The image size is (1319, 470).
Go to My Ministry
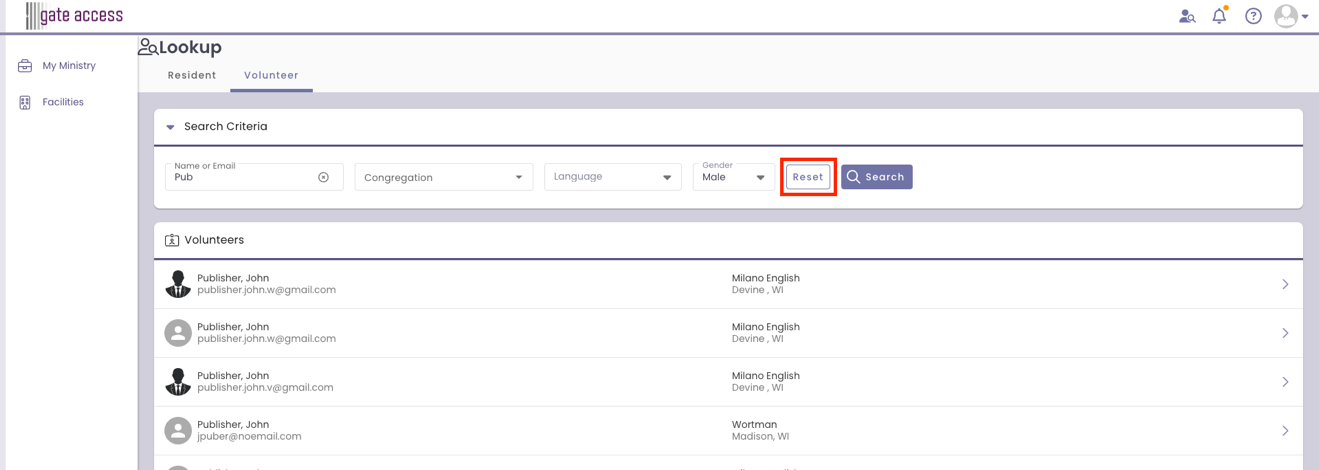tap(69, 66)
